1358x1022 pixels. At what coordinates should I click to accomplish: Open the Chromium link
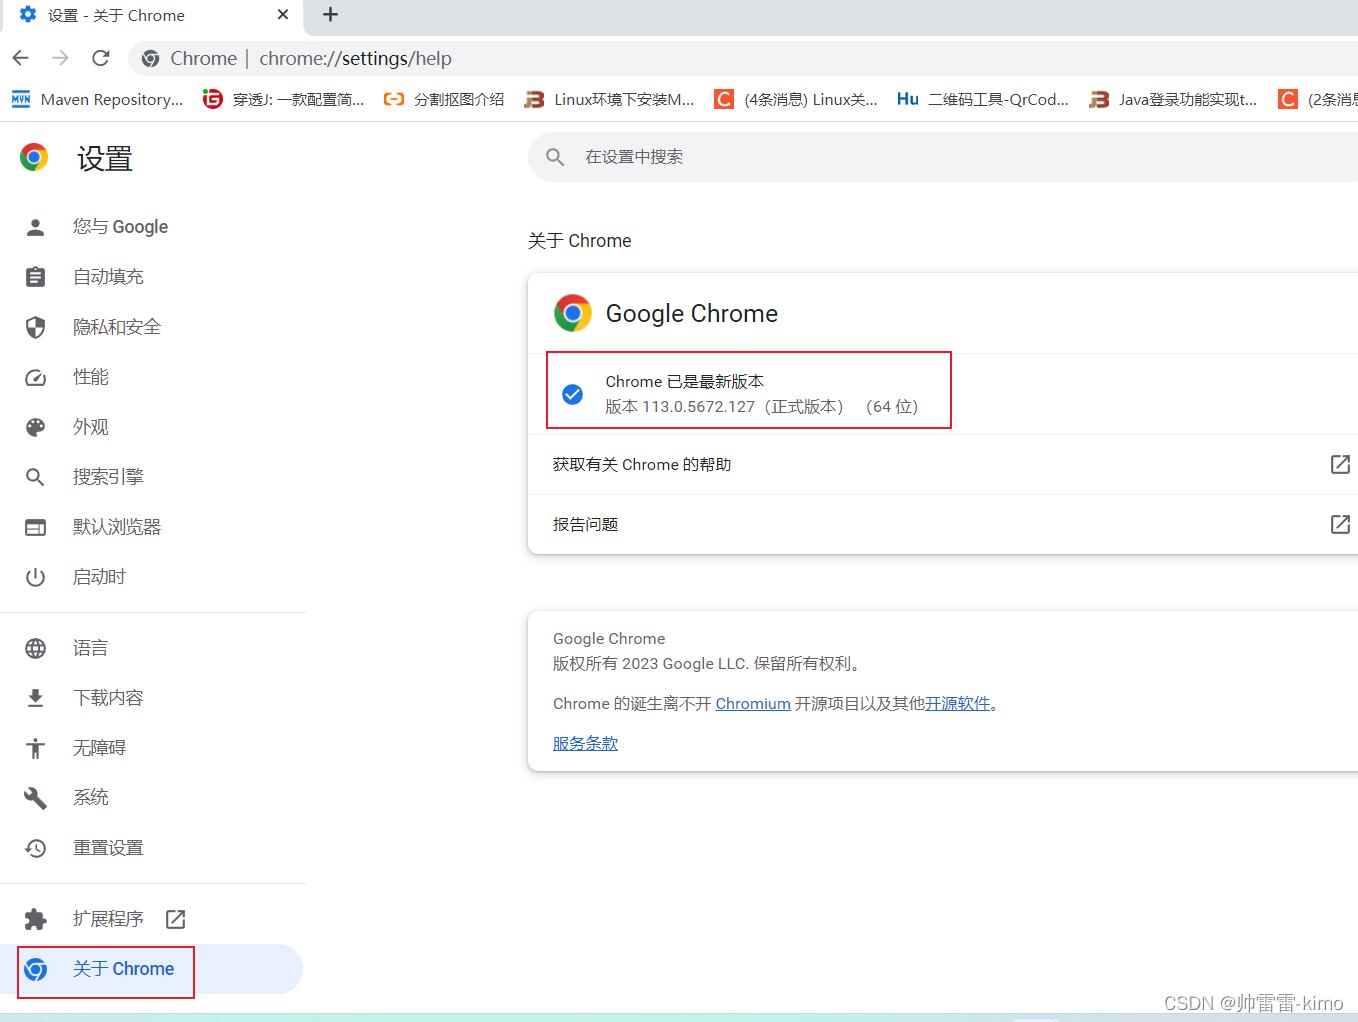(753, 704)
